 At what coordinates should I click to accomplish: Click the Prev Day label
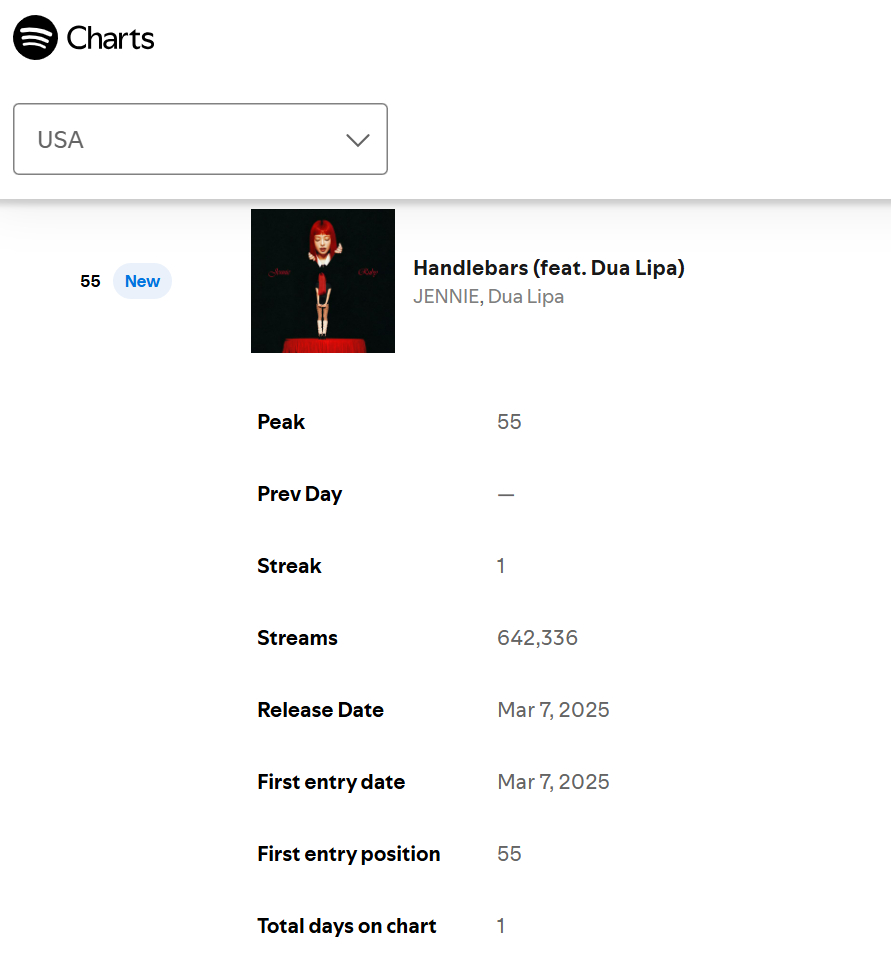pos(299,494)
